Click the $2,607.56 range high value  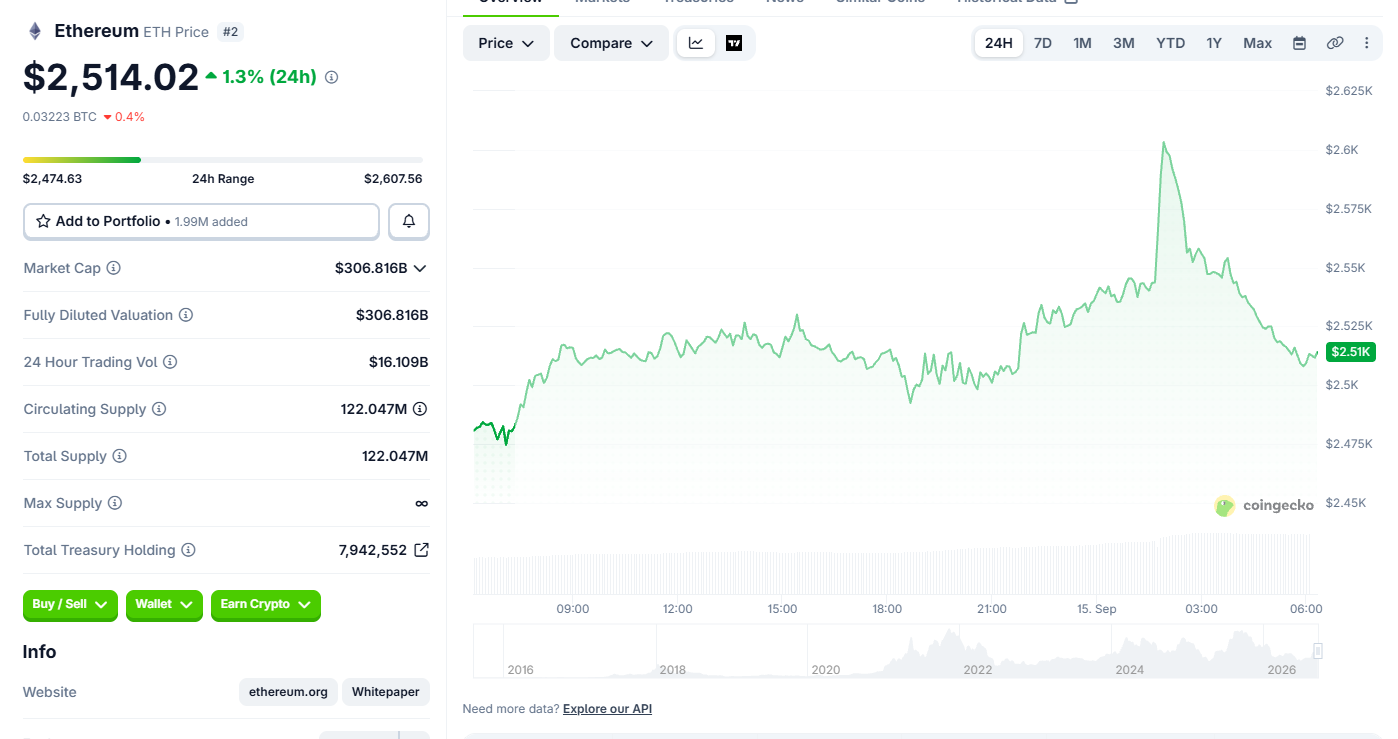pyautogui.click(x=393, y=179)
